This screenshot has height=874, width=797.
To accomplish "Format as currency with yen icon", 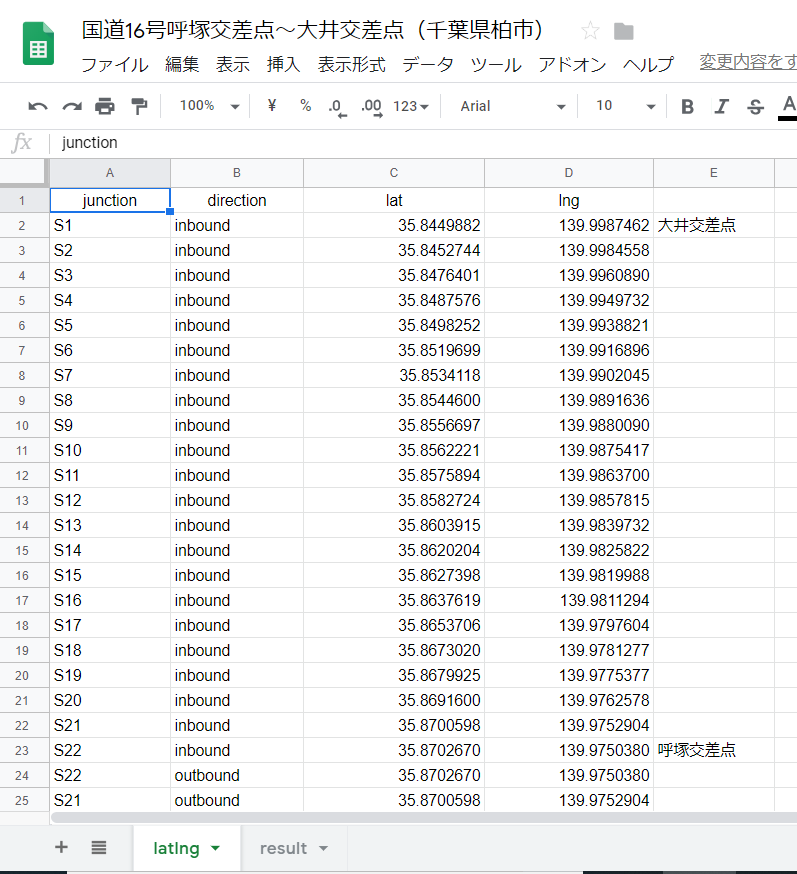I will pyautogui.click(x=271, y=105).
